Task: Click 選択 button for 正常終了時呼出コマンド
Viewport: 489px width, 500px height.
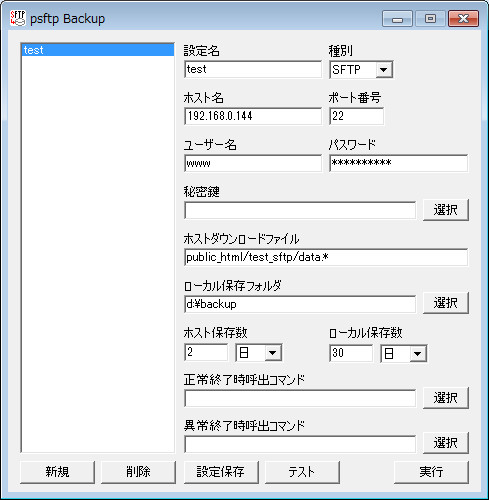Action: (446, 398)
